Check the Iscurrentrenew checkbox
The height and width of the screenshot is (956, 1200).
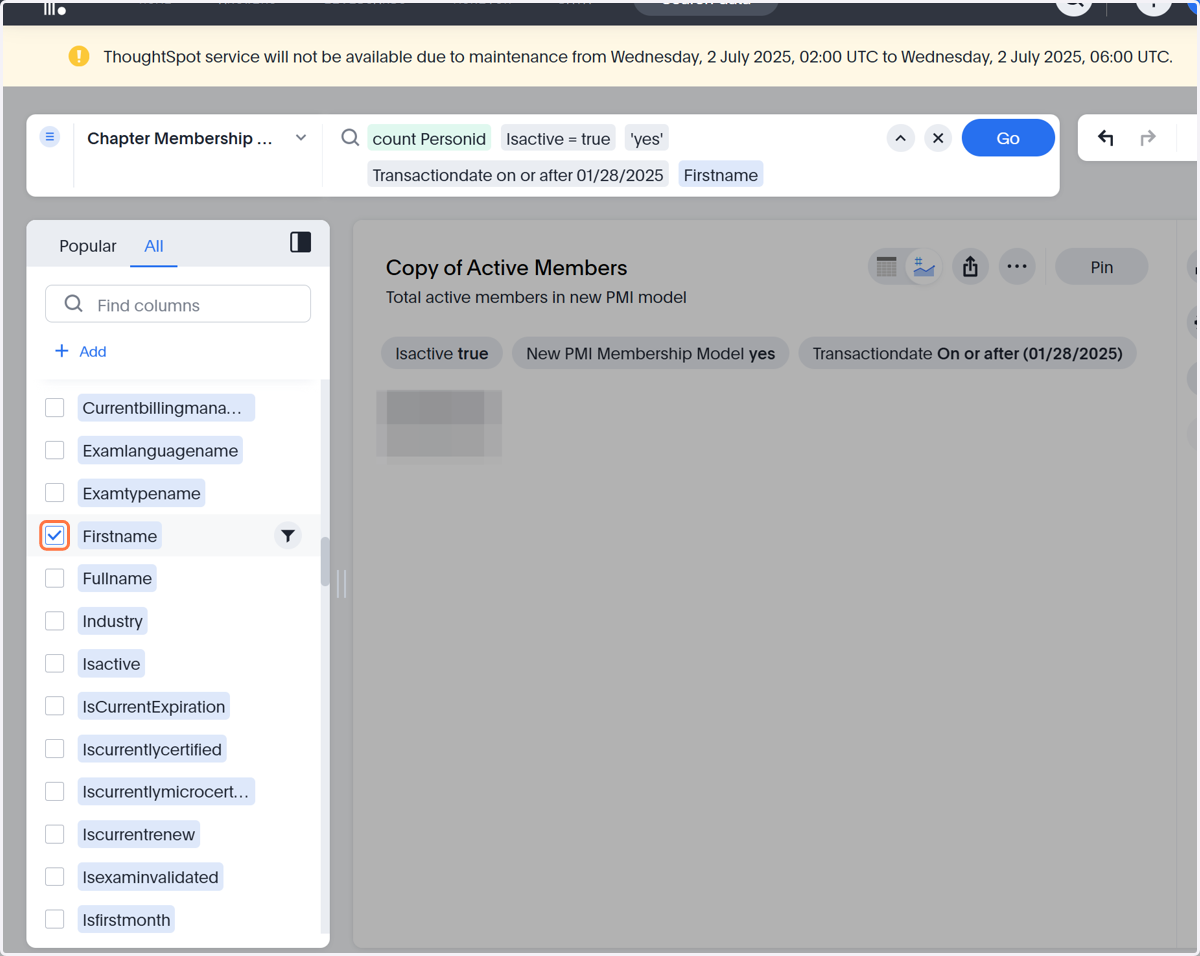pos(55,834)
